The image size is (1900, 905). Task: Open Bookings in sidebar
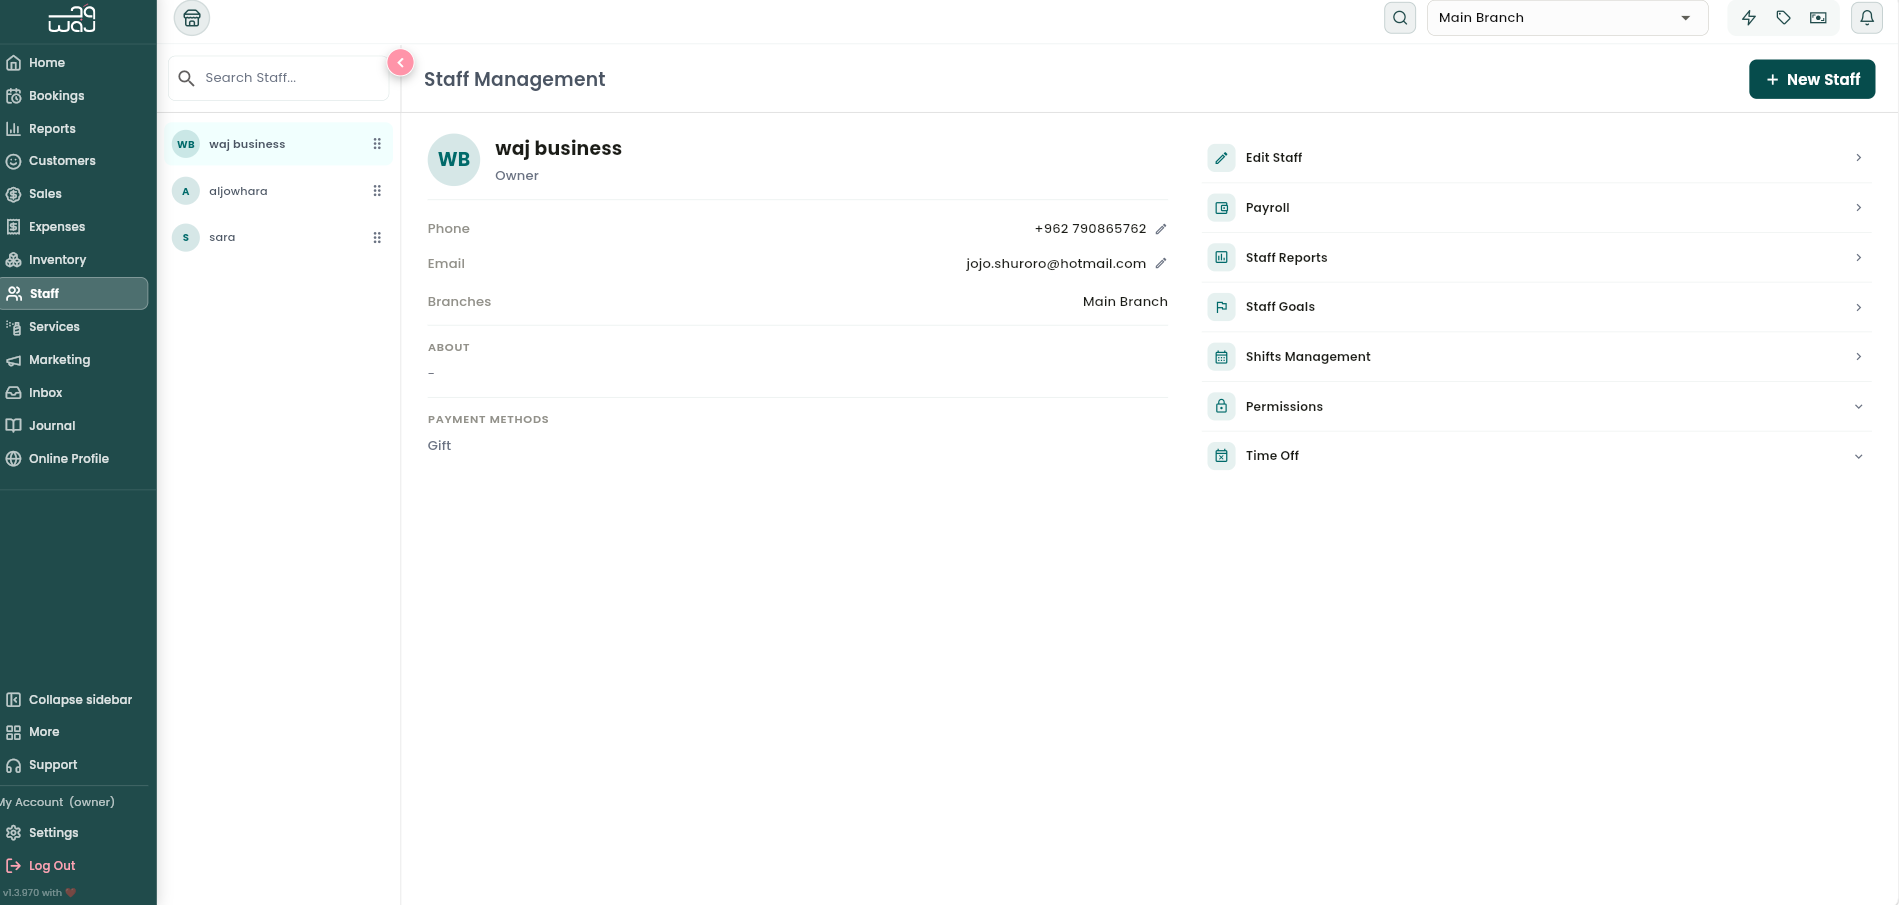click(74, 96)
